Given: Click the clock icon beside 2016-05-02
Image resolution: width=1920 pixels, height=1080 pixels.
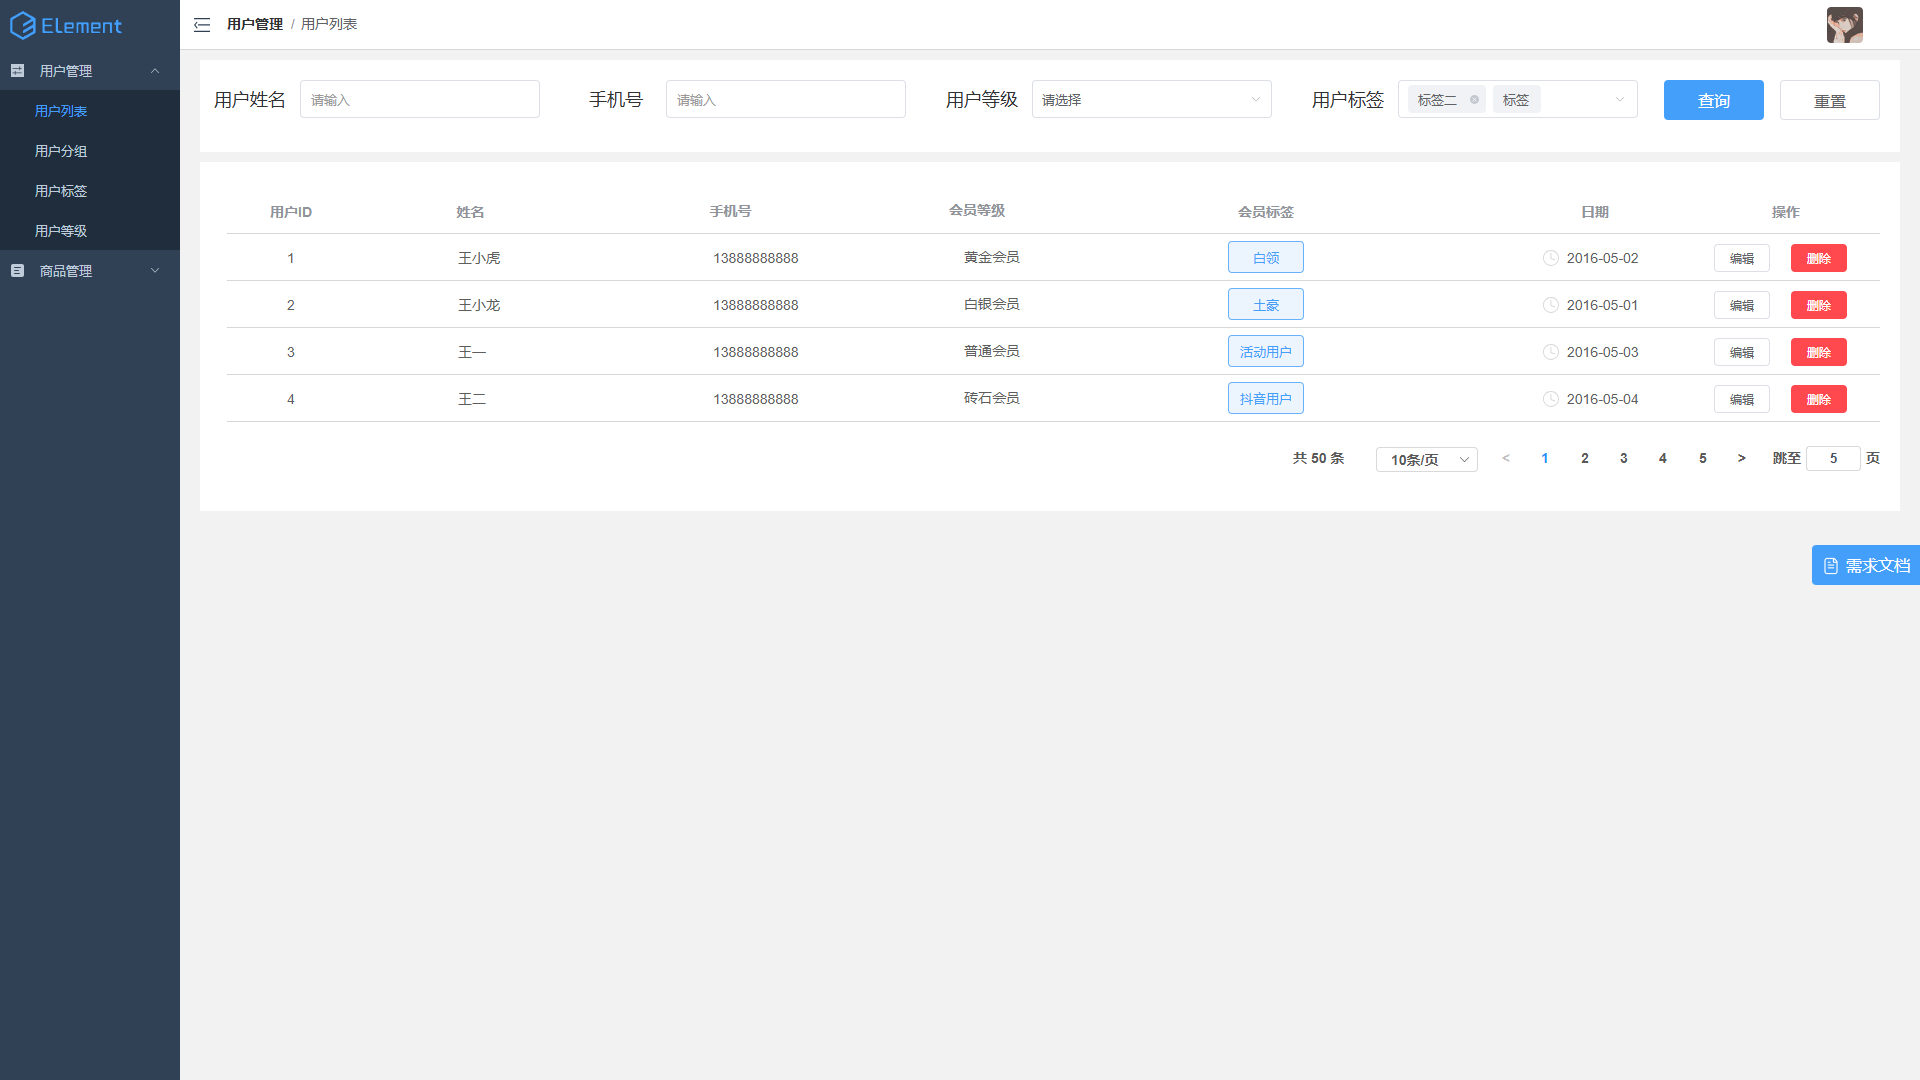Looking at the screenshot, I should [1551, 258].
